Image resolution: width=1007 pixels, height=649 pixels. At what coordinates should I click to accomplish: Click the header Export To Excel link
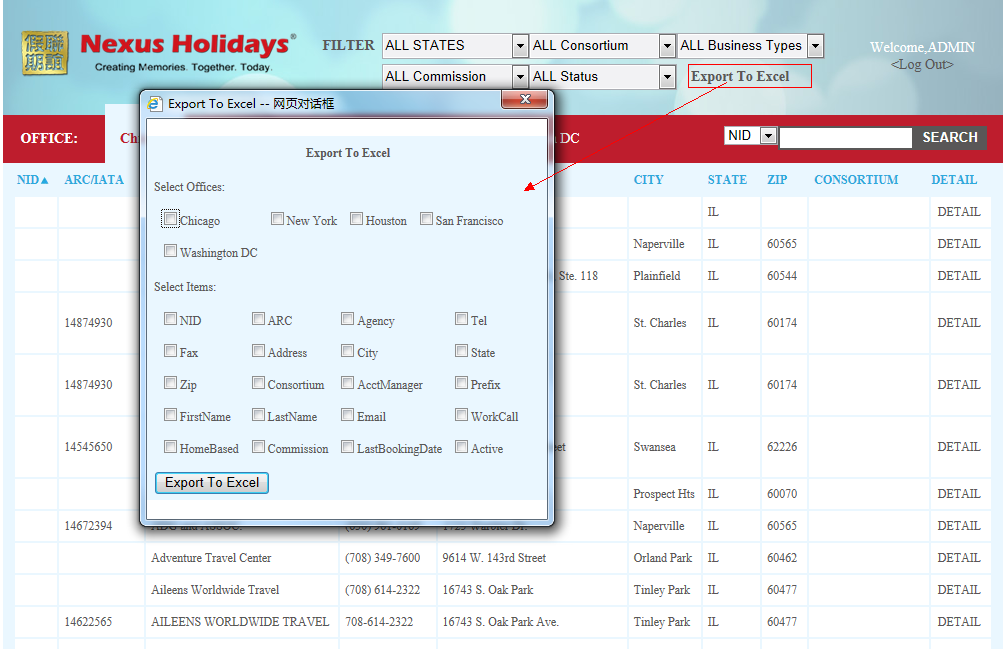740,76
